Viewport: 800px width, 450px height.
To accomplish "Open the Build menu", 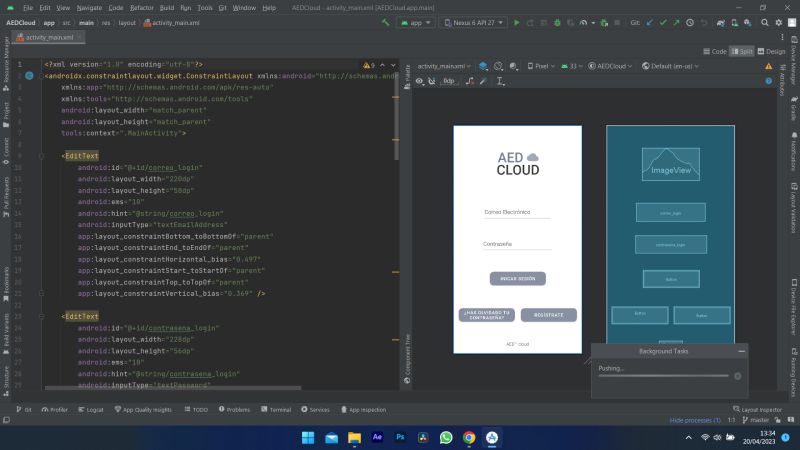I will [166, 8].
